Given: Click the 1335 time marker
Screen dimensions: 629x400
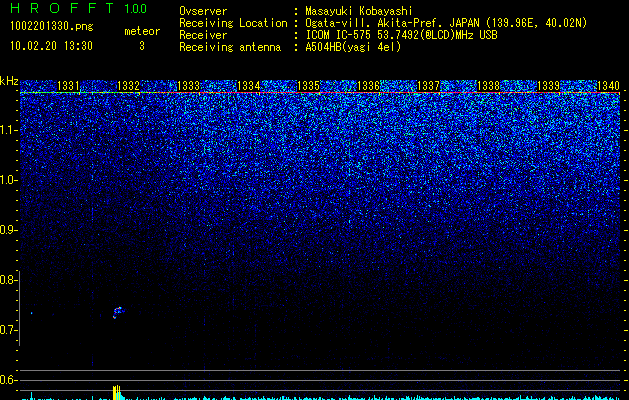Looking at the screenshot, I should point(308,85).
